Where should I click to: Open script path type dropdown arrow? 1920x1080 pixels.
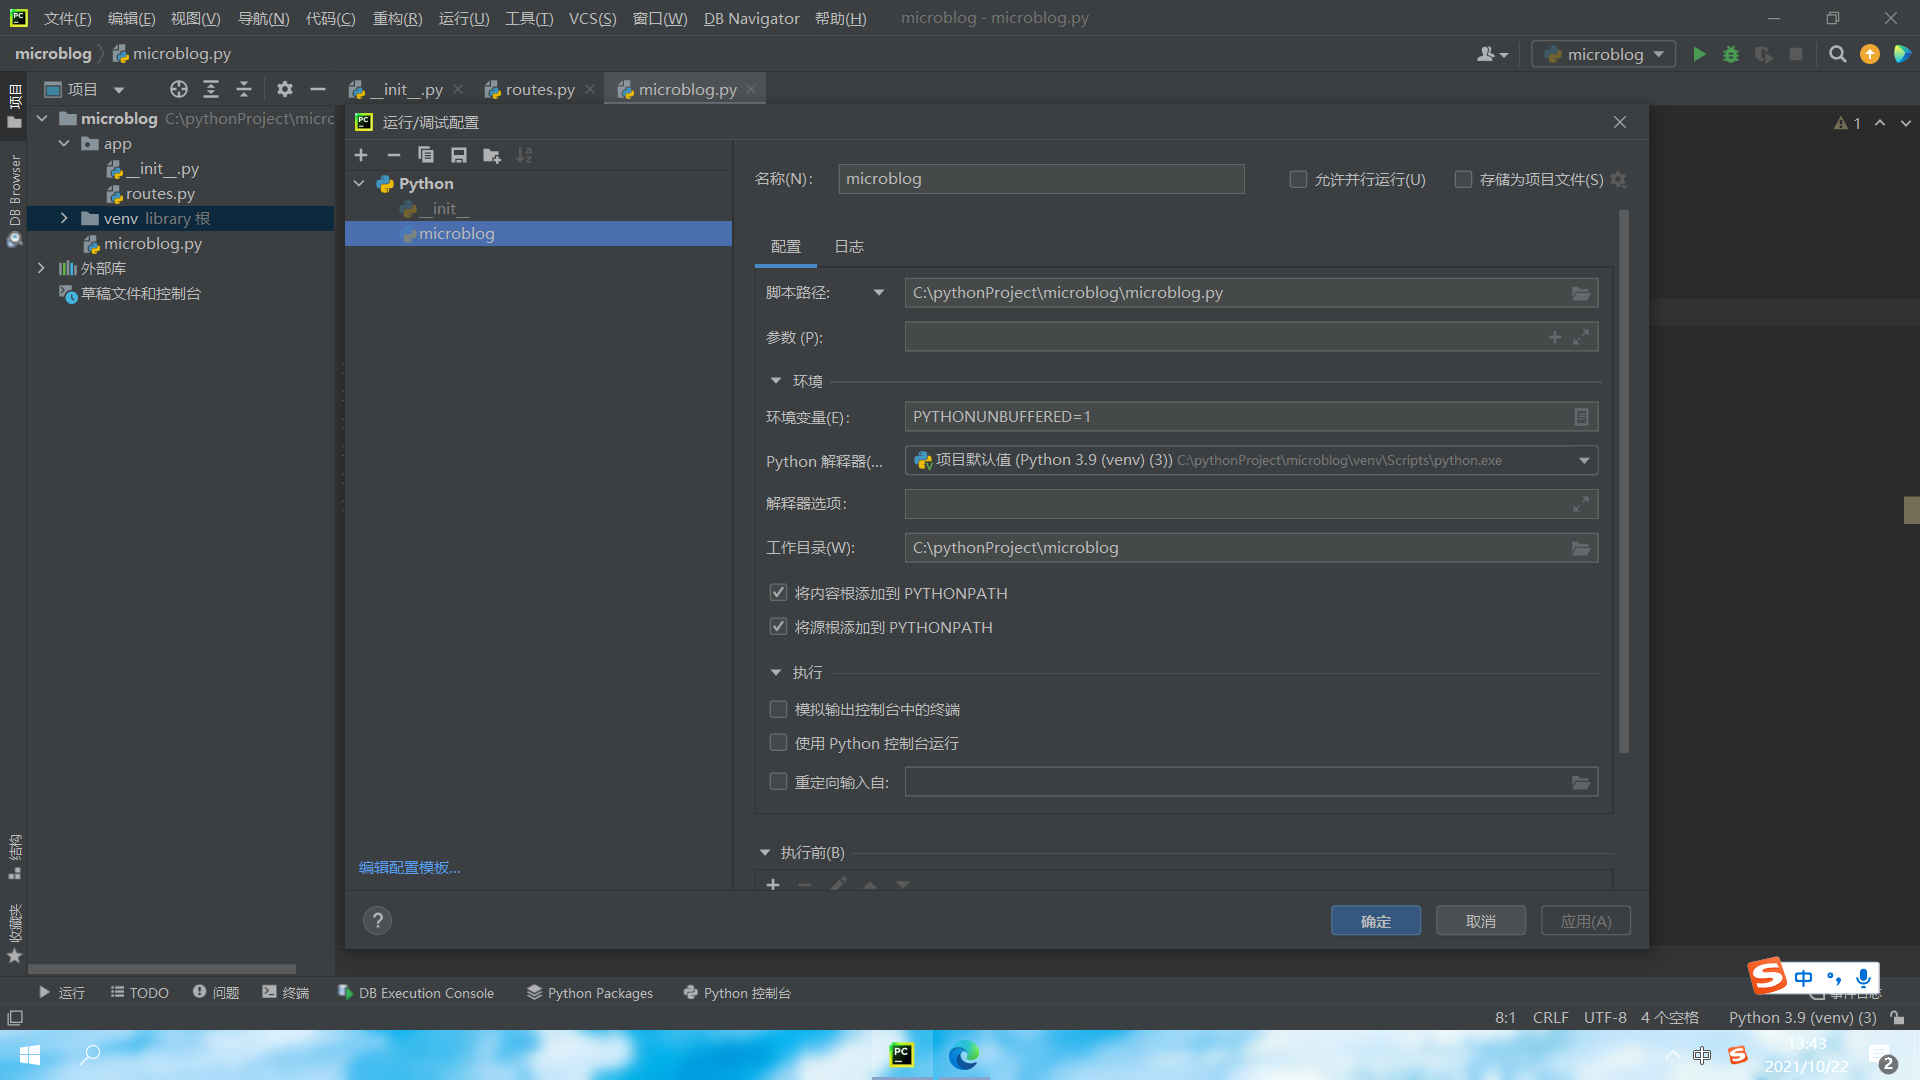pos(879,293)
